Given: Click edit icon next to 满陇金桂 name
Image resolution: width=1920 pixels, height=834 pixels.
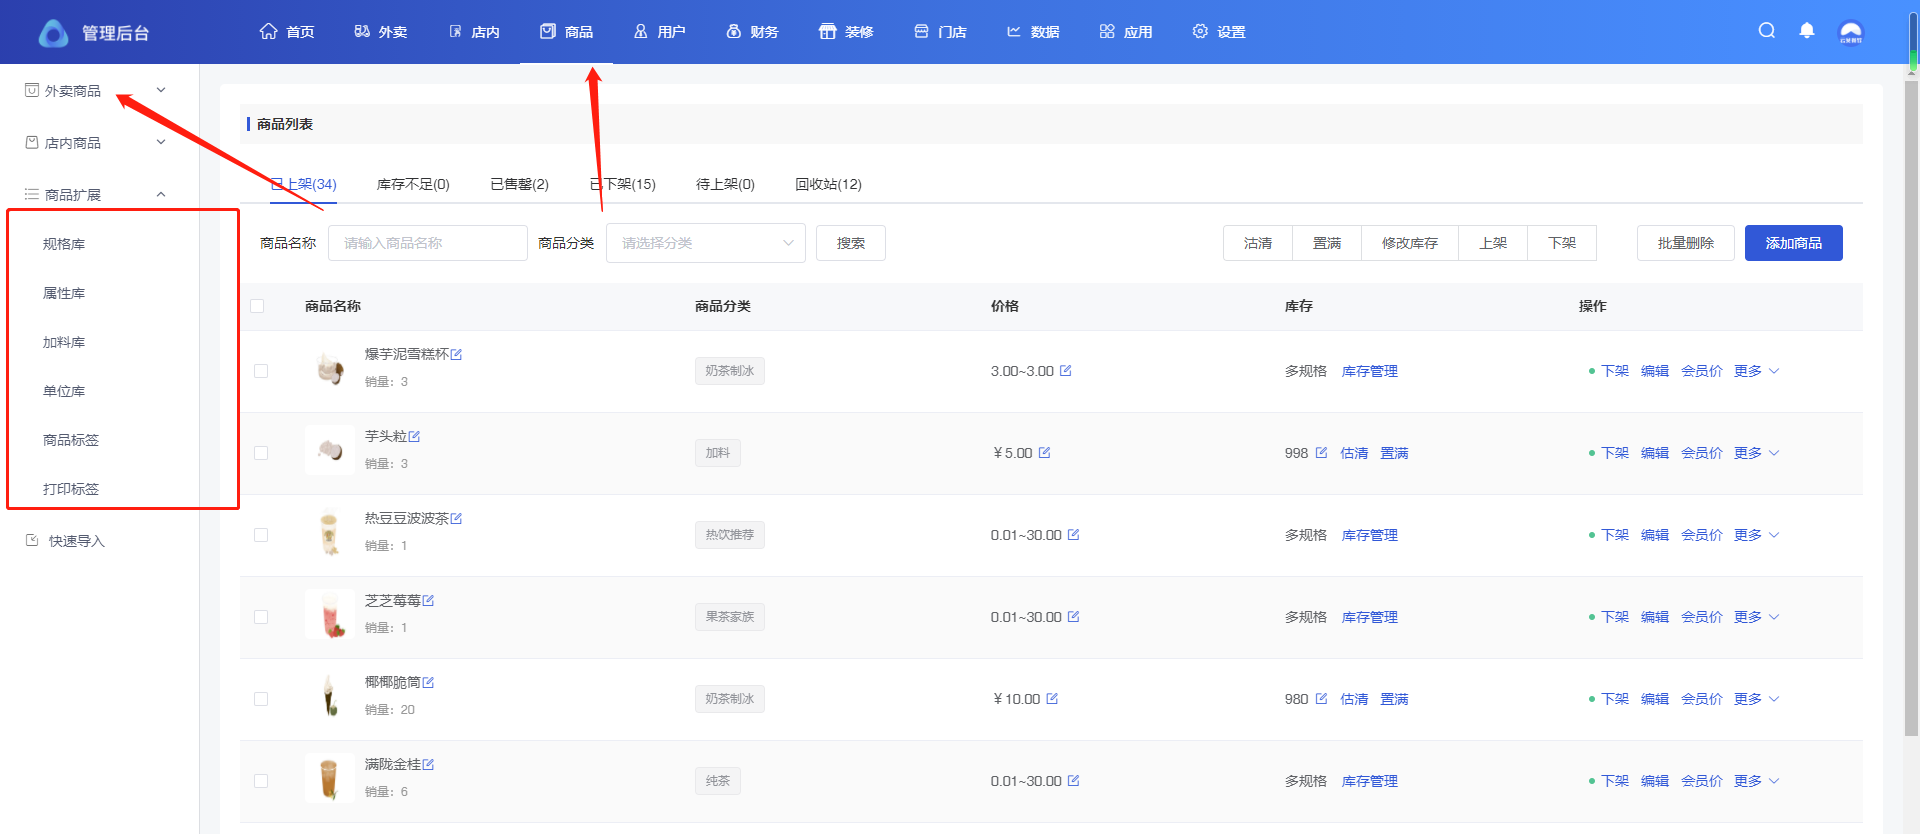Looking at the screenshot, I should click(429, 765).
